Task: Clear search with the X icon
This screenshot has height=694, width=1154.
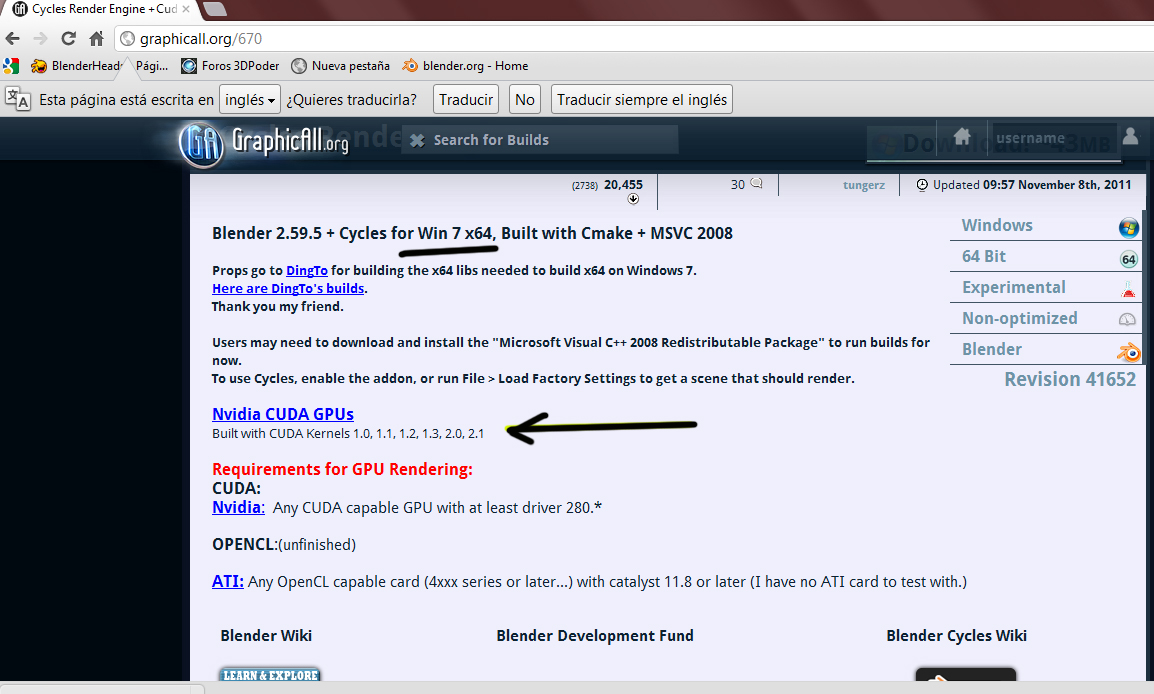Action: (417, 140)
